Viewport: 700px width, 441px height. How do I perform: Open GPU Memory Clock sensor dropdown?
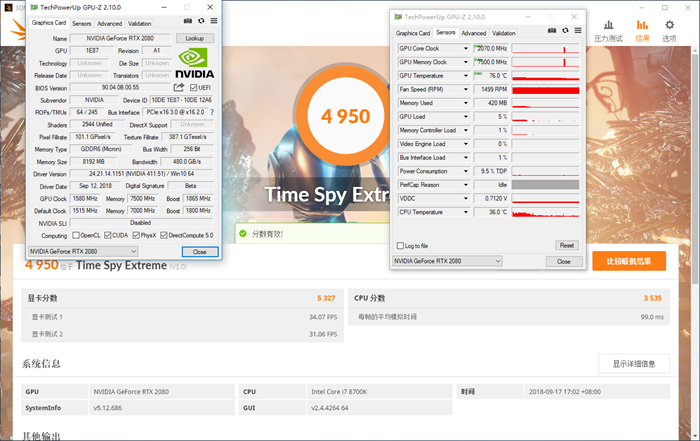click(x=465, y=62)
